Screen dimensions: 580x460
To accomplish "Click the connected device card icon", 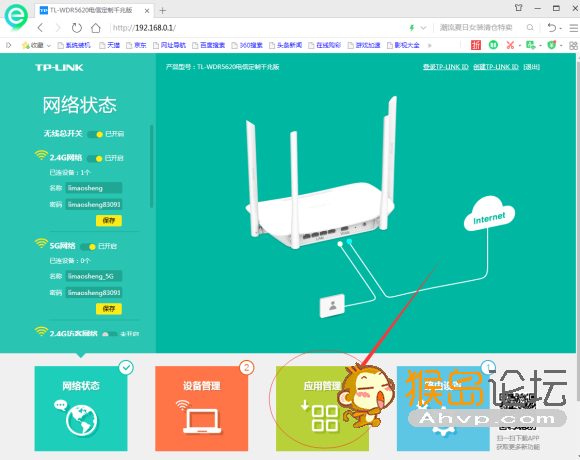I will (332, 306).
